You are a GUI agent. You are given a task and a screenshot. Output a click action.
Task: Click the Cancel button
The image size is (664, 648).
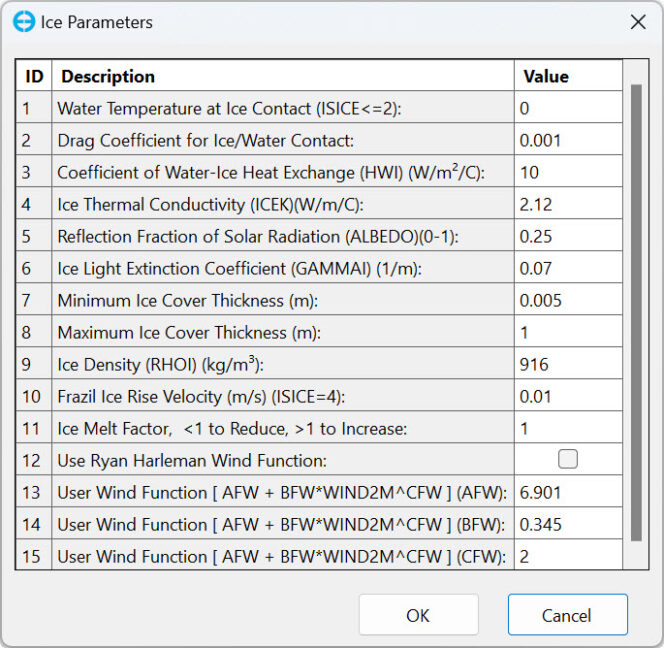point(567,615)
